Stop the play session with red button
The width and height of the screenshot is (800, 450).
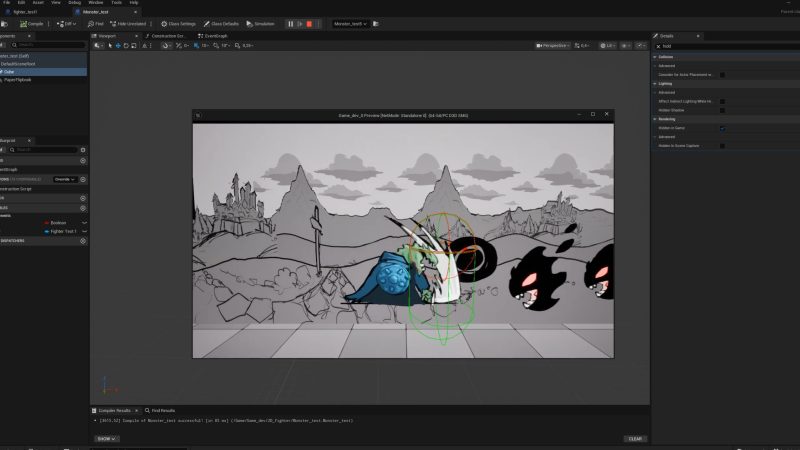(x=309, y=23)
